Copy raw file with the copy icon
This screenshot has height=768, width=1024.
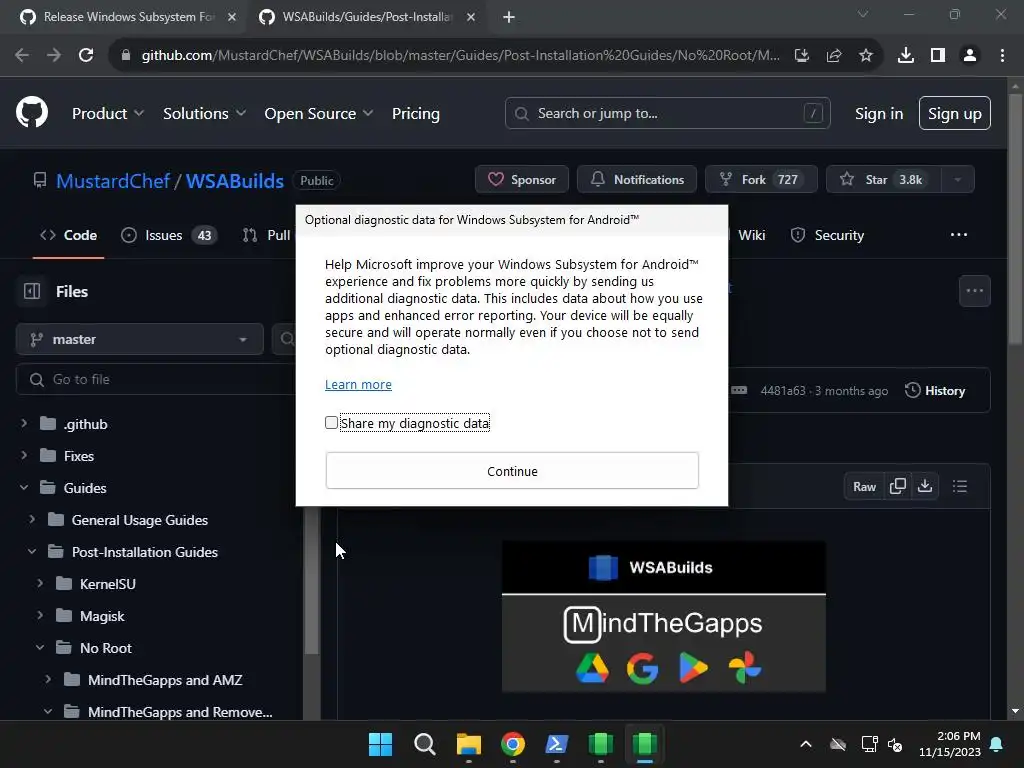click(898, 487)
